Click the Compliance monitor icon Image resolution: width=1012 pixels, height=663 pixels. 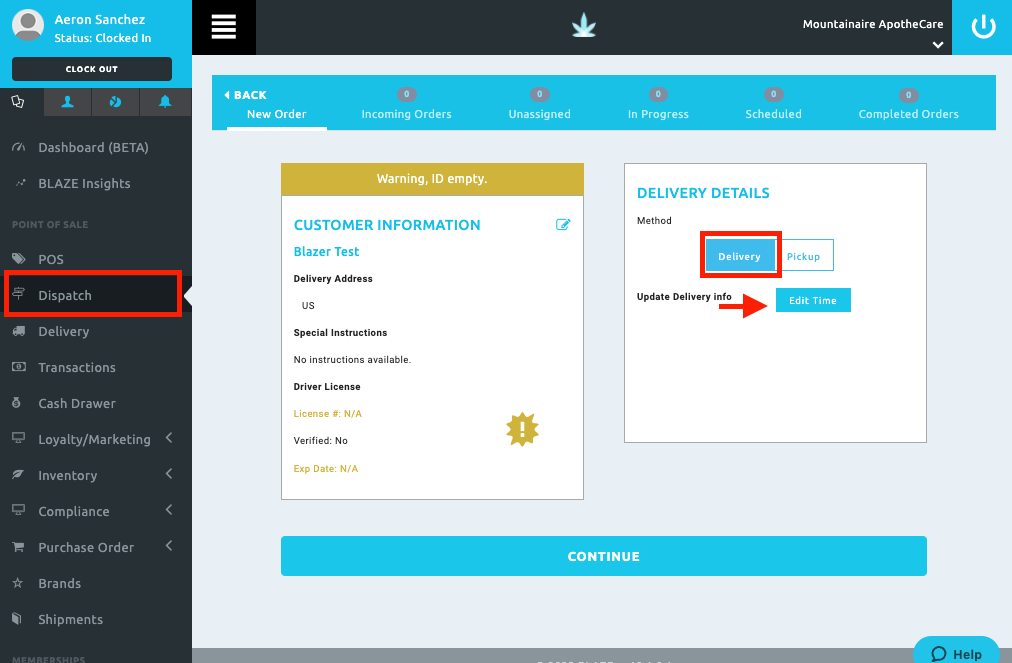19,510
